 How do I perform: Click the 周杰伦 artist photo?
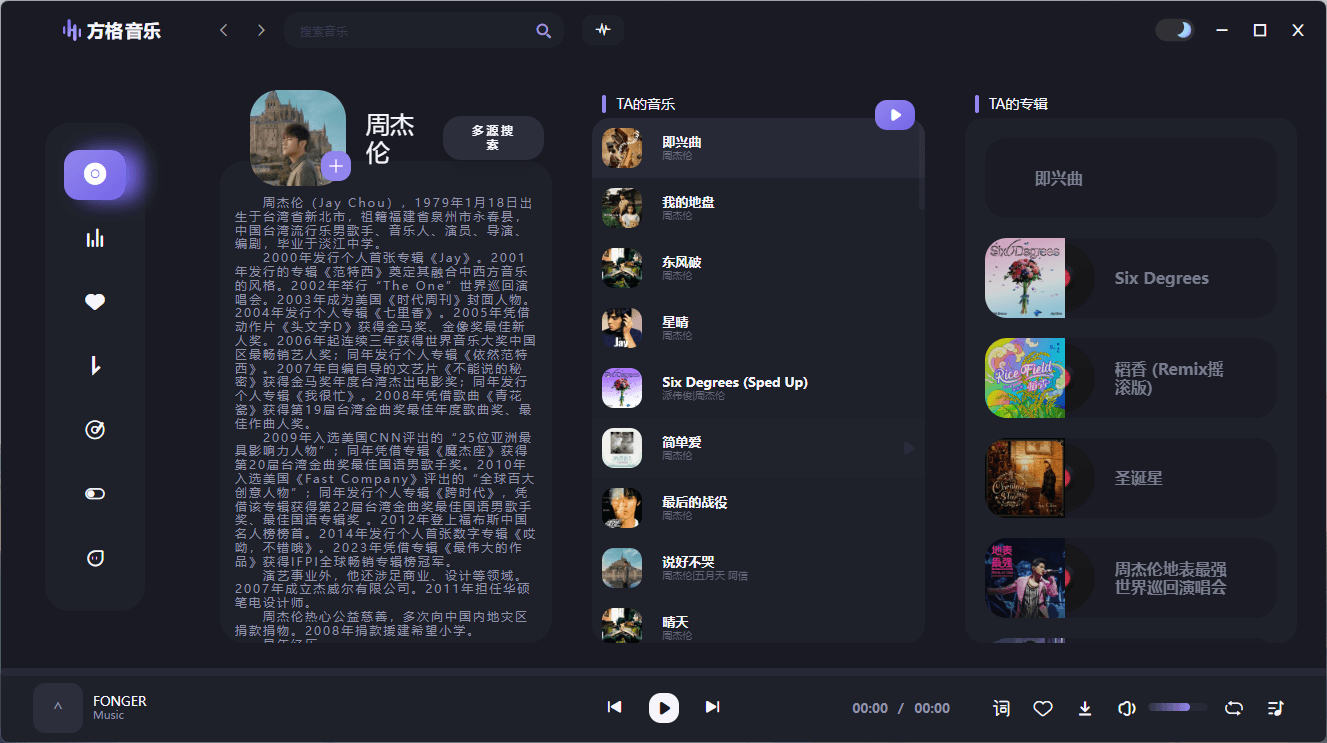298,138
